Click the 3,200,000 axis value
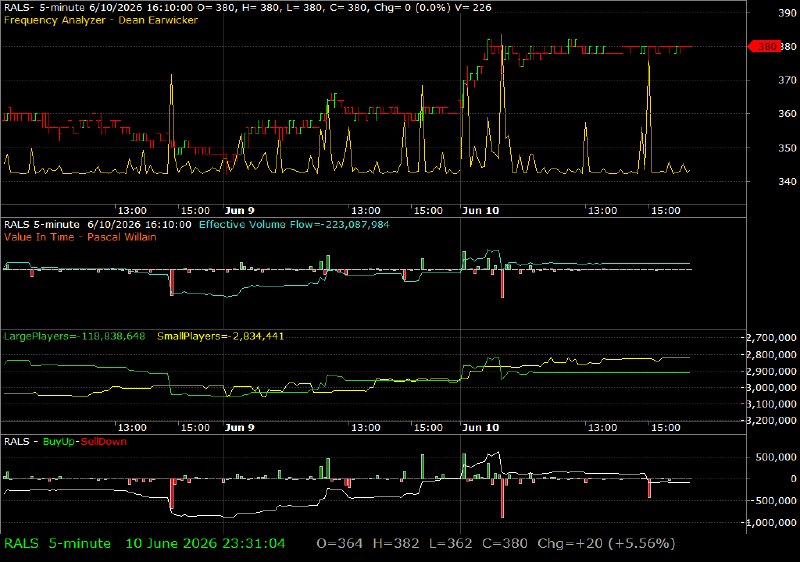 [x=771, y=421]
